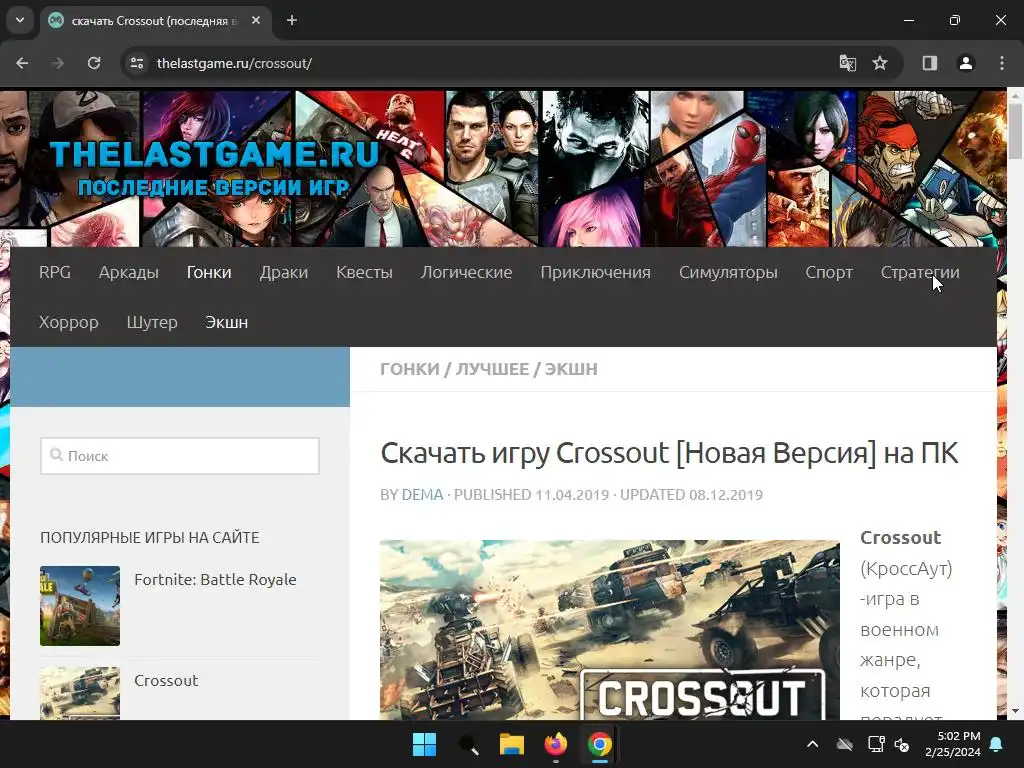Screen dimensions: 1024x768
Task: Open the notifications bell
Action: coord(997,744)
